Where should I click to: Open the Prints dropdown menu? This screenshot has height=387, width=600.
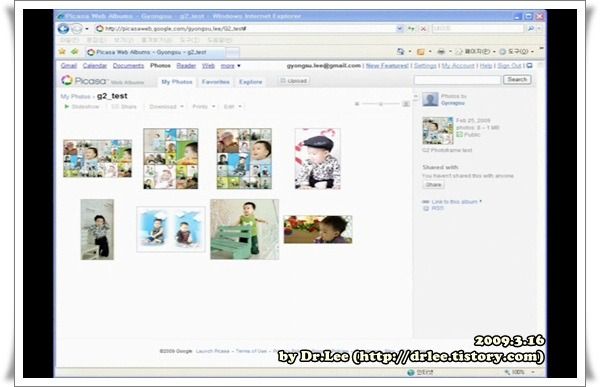pyautogui.click(x=204, y=106)
